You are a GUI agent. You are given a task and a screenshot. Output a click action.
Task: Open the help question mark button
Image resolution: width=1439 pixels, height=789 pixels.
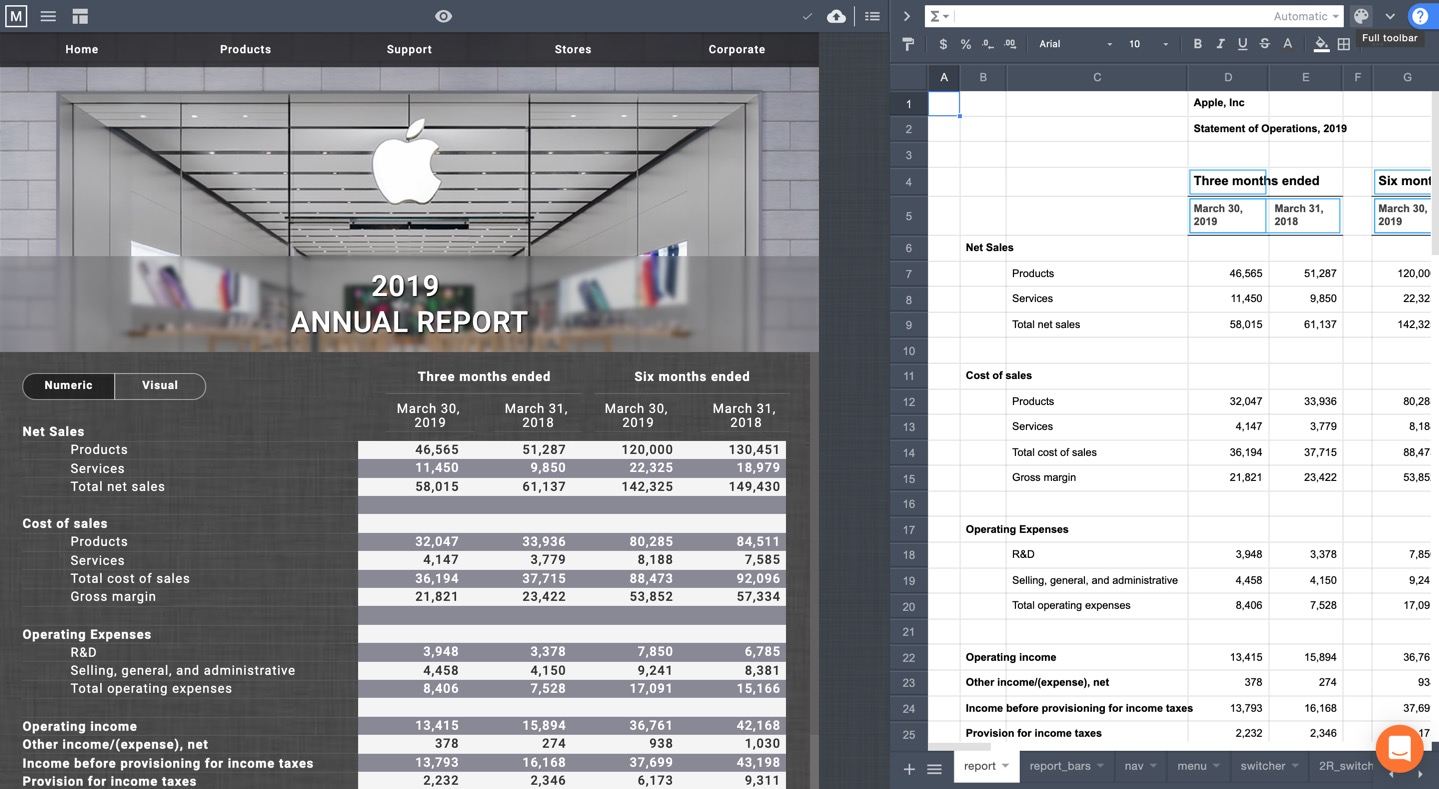click(1420, 16)
